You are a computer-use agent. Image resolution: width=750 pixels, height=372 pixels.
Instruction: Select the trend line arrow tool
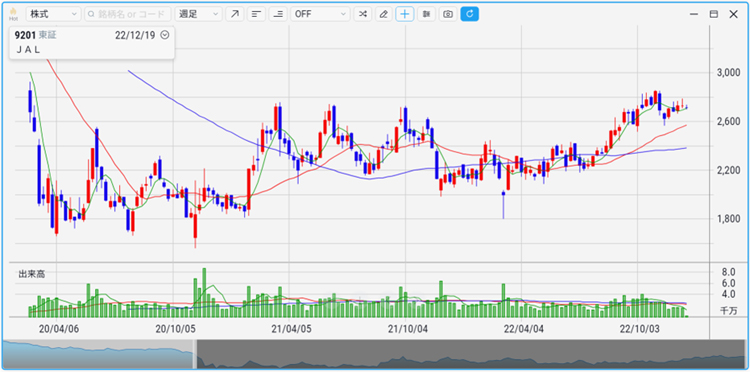pos(234,14)
